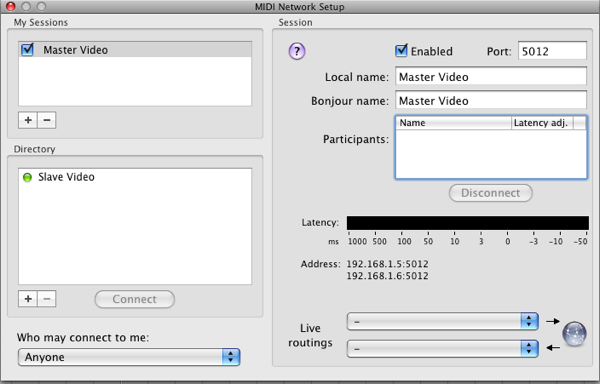The width and height of the screenshot is (600, 384).
Task: Add a new session with the My Sessions plus button
Action: (x=28, y=120)
